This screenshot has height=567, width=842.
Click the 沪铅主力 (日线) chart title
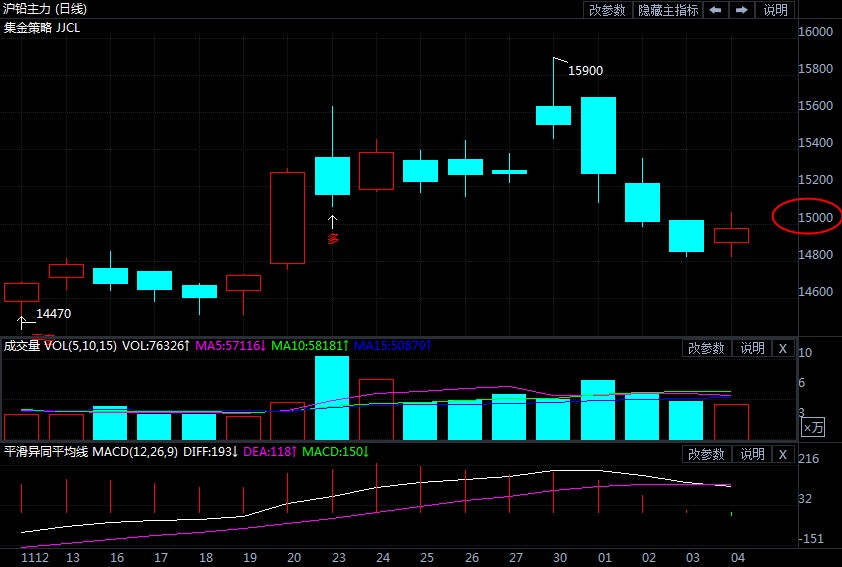pos(45,9)
